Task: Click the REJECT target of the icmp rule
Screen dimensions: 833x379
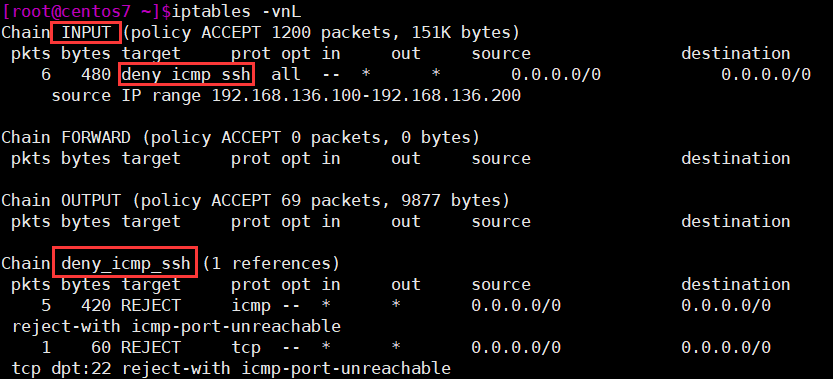Action: [151, 306]
